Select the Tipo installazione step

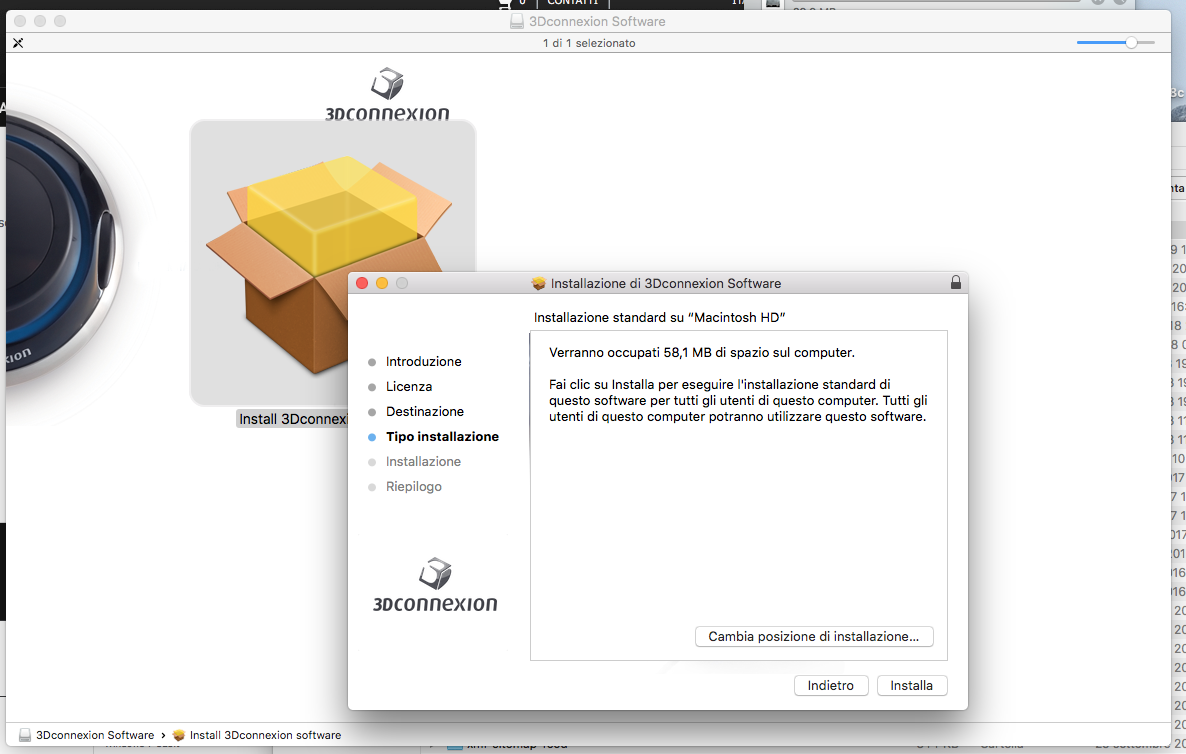coord(442,436)
